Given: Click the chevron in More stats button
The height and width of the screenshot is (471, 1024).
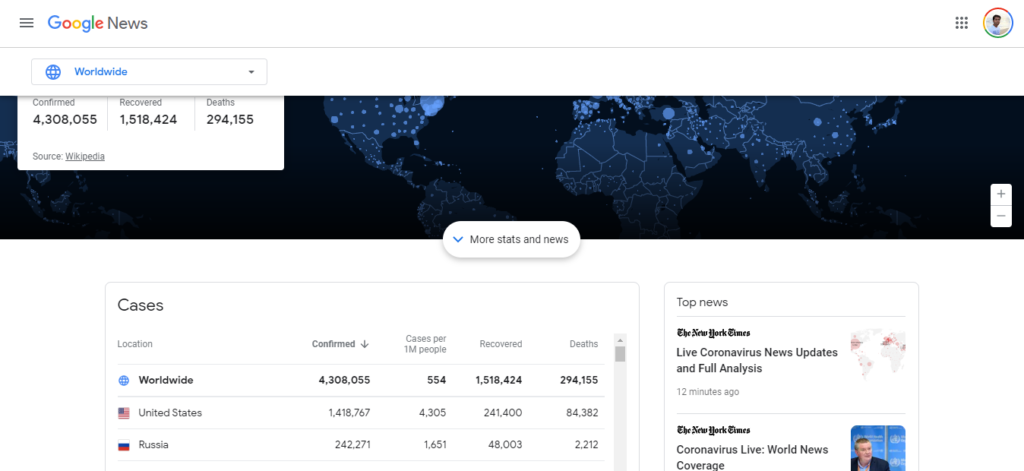Looking at the screenshot, I should click(458, 239).
